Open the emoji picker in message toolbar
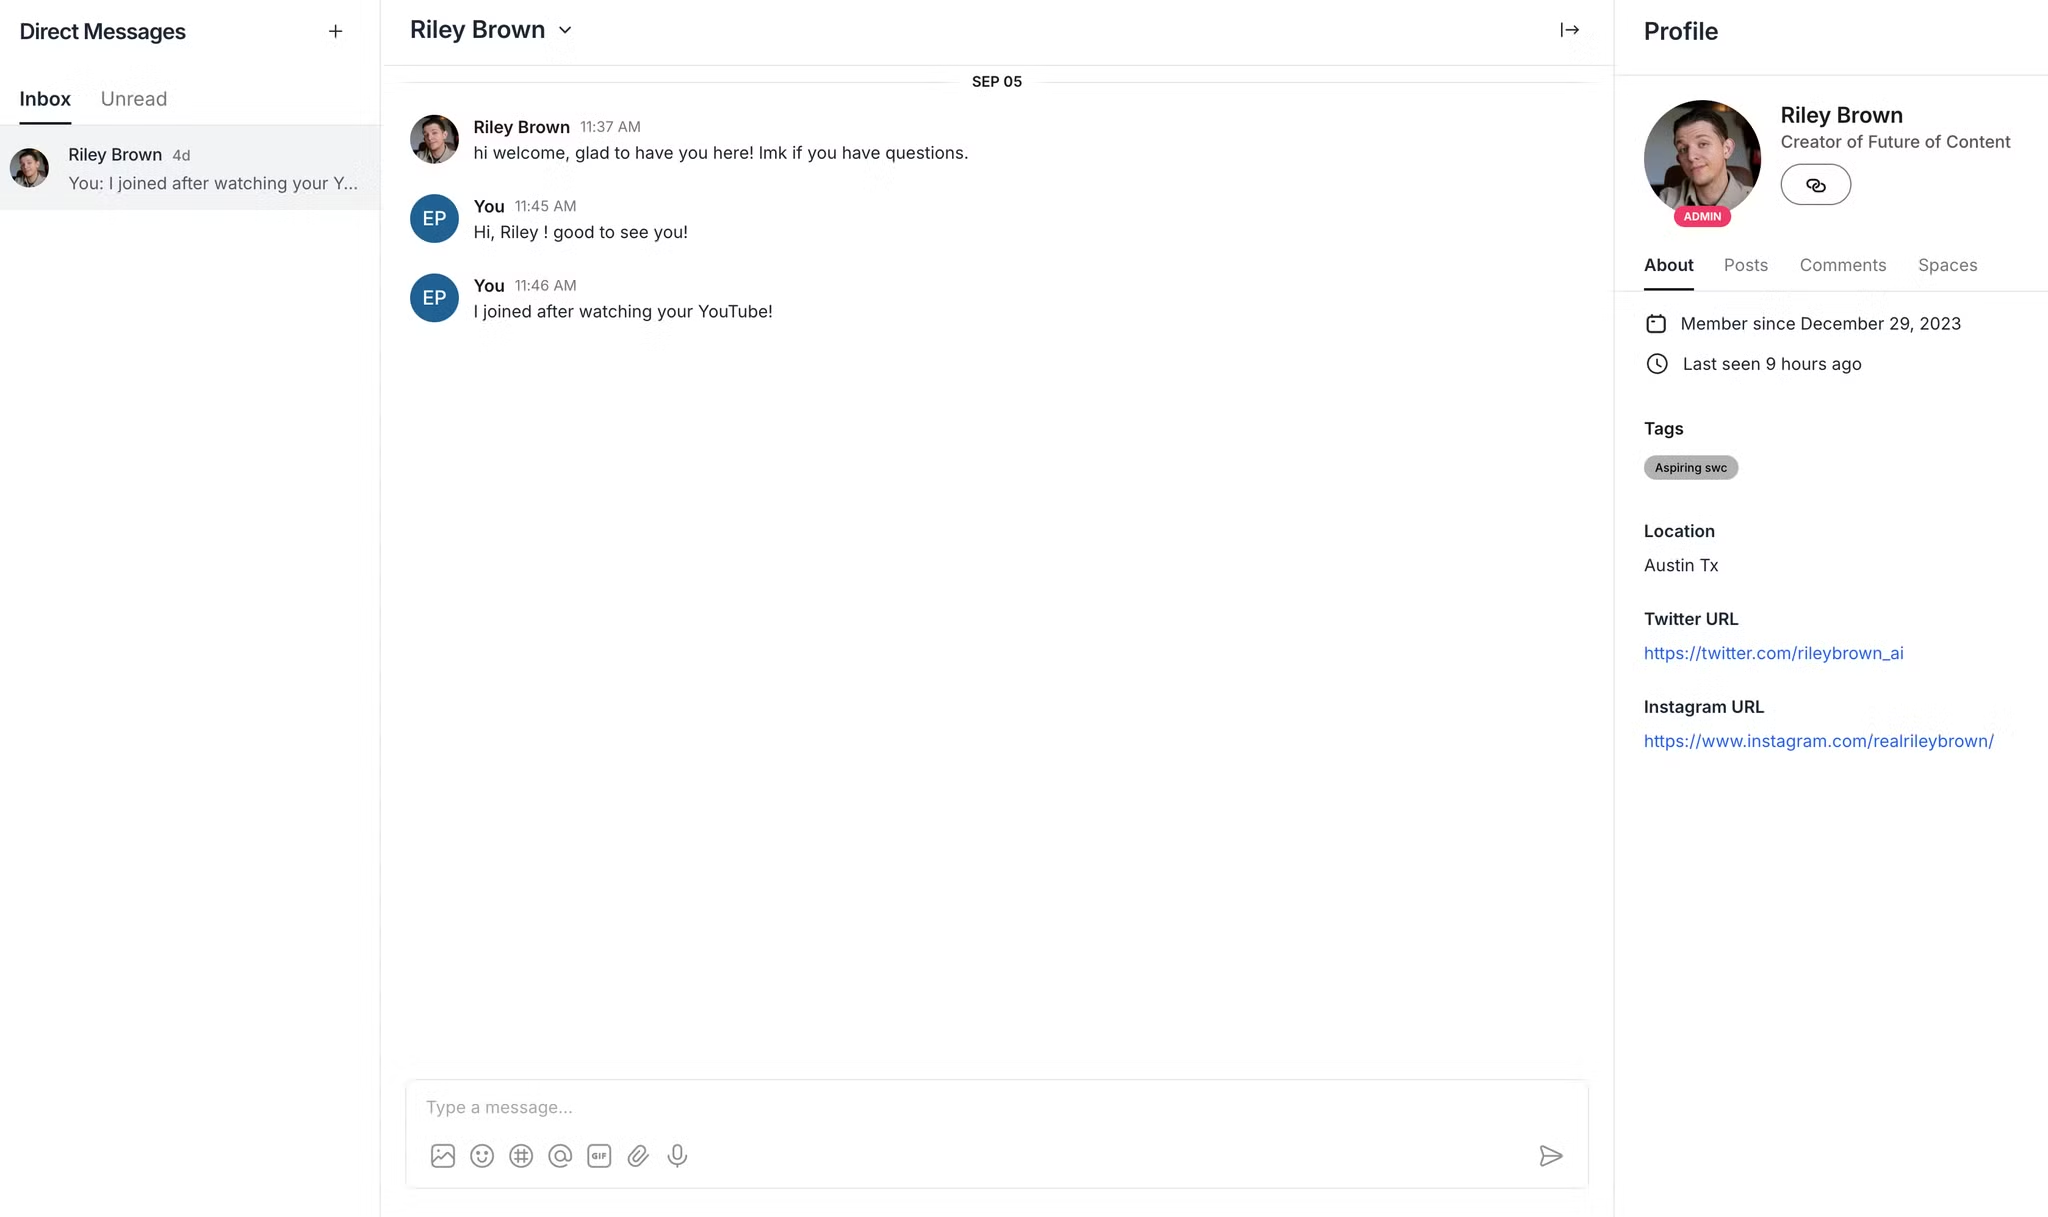Screen dimensions: 2048x1217 [x=482, y=1156]
